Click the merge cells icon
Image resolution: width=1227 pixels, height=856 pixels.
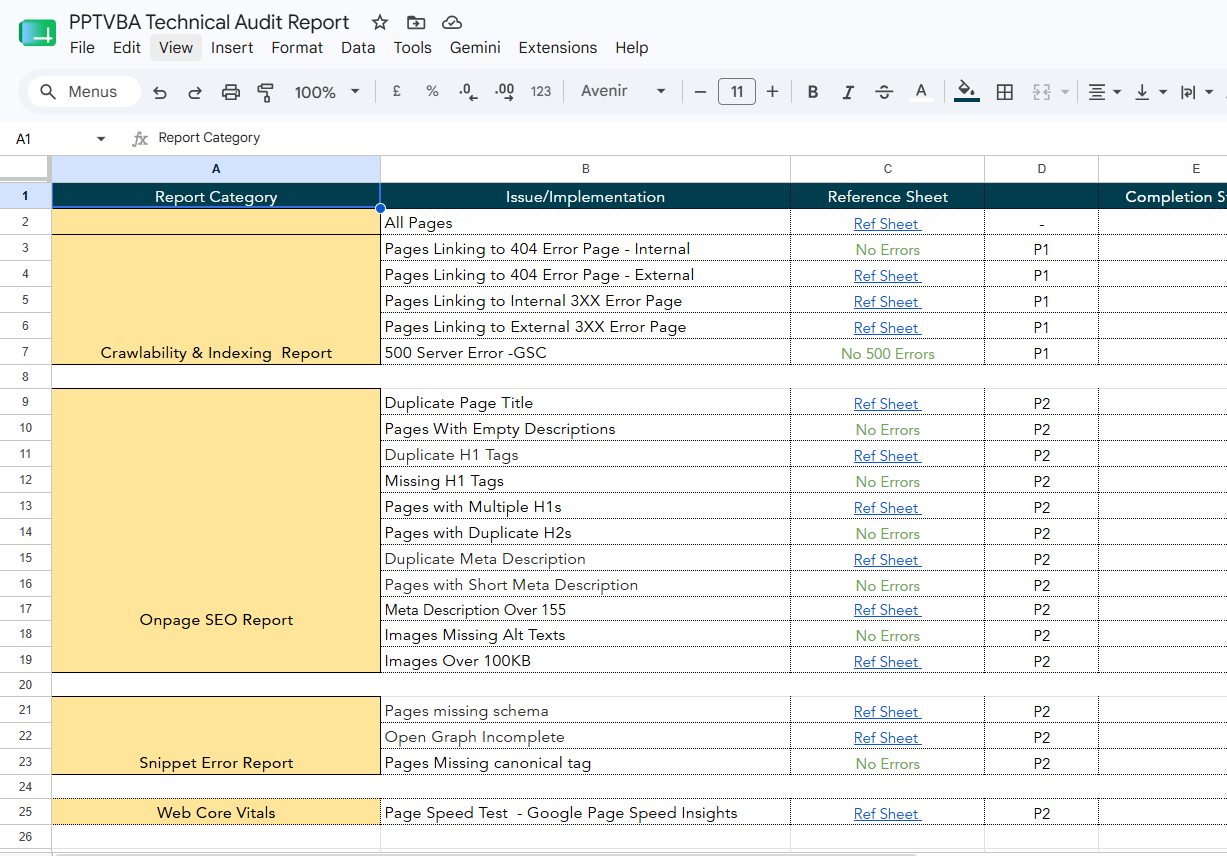(x=1041, y=92)
